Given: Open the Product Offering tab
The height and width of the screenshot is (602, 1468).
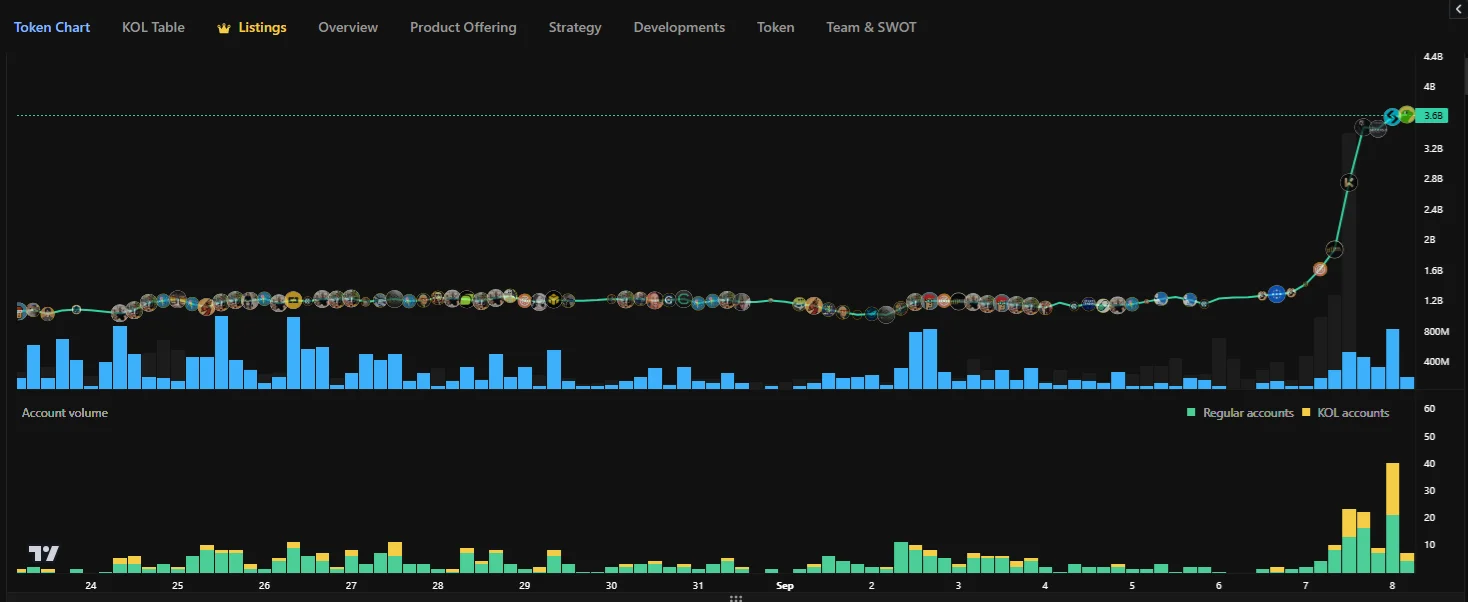Looking at the screenshot, I should pyautogui.click(x=463, y=27).
